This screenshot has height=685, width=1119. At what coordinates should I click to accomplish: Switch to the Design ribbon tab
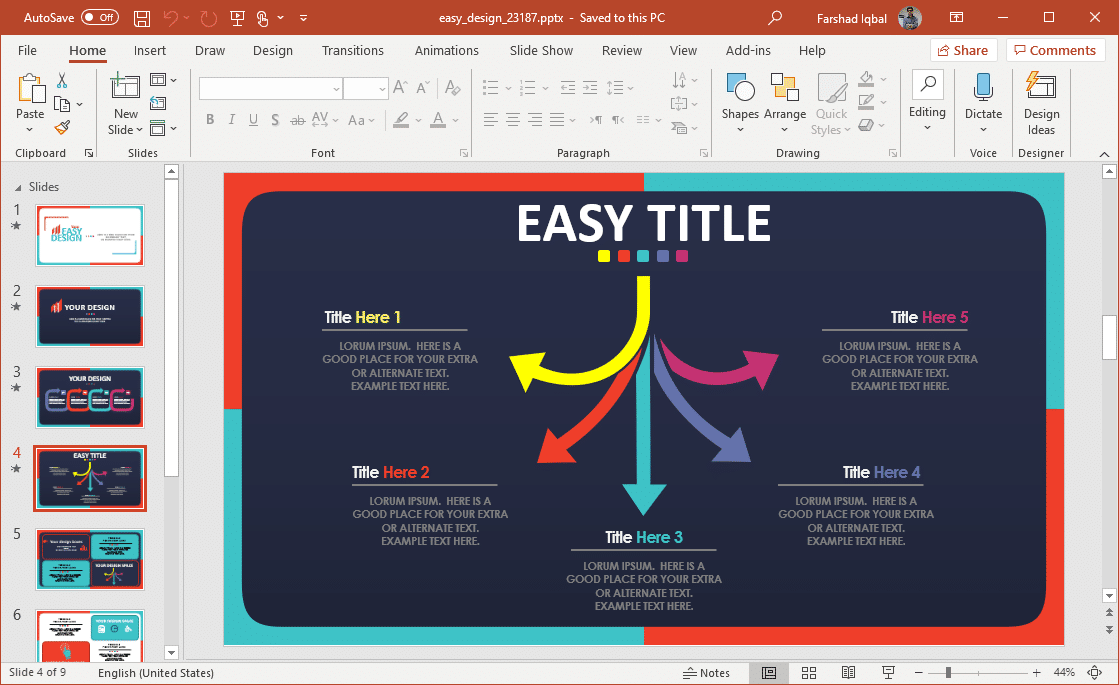click(x=273, y=50)
